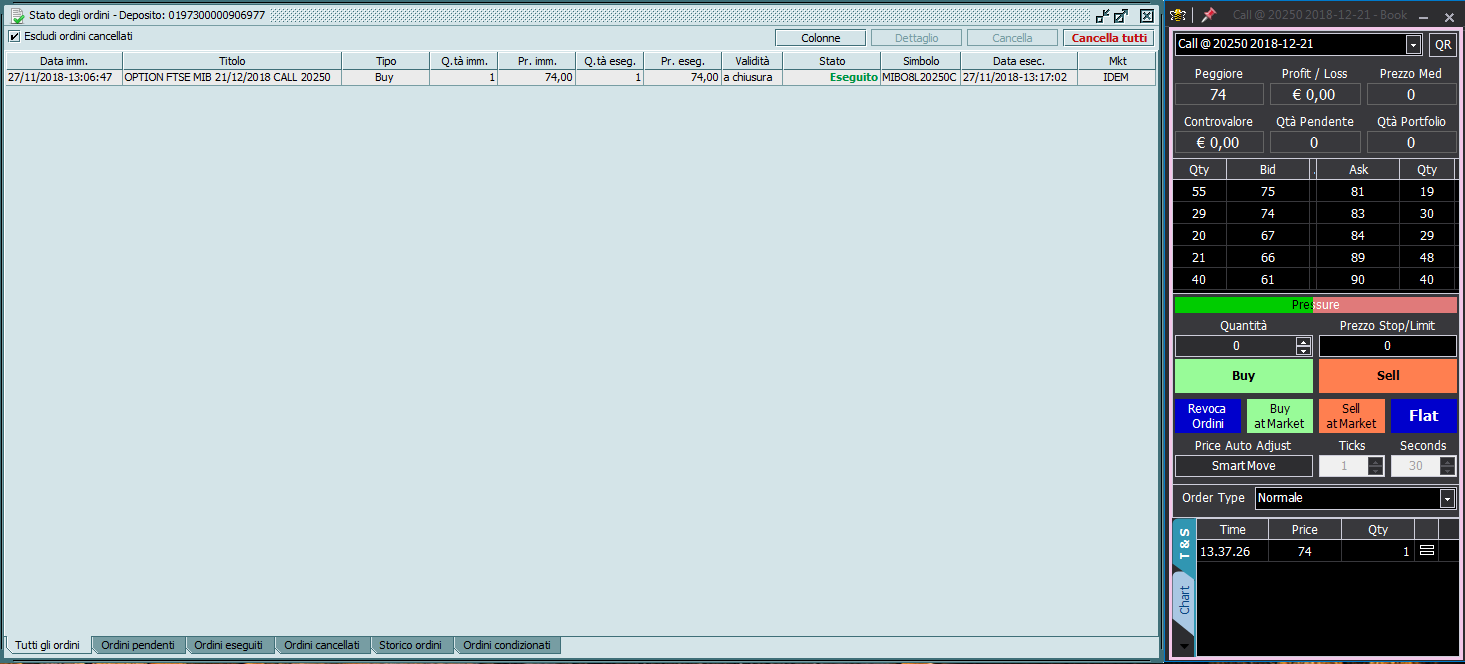Click the Cancella tutti button
The width and height of the screenshot is (1465, 664).
click(1109, 38)
